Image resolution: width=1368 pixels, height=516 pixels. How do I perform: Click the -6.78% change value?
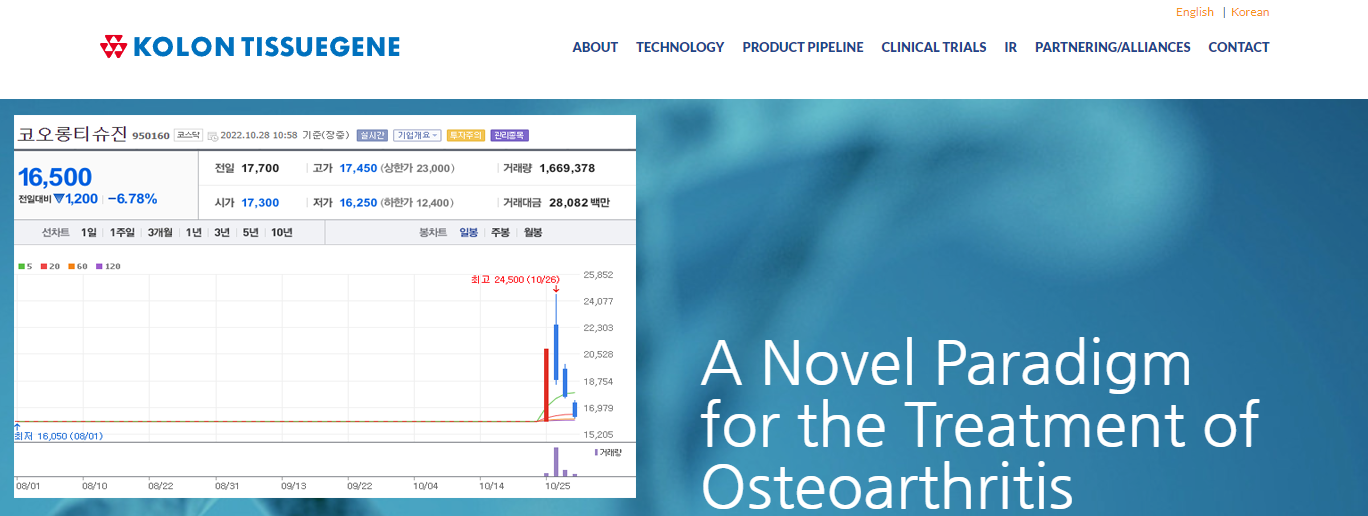[132, 199]
